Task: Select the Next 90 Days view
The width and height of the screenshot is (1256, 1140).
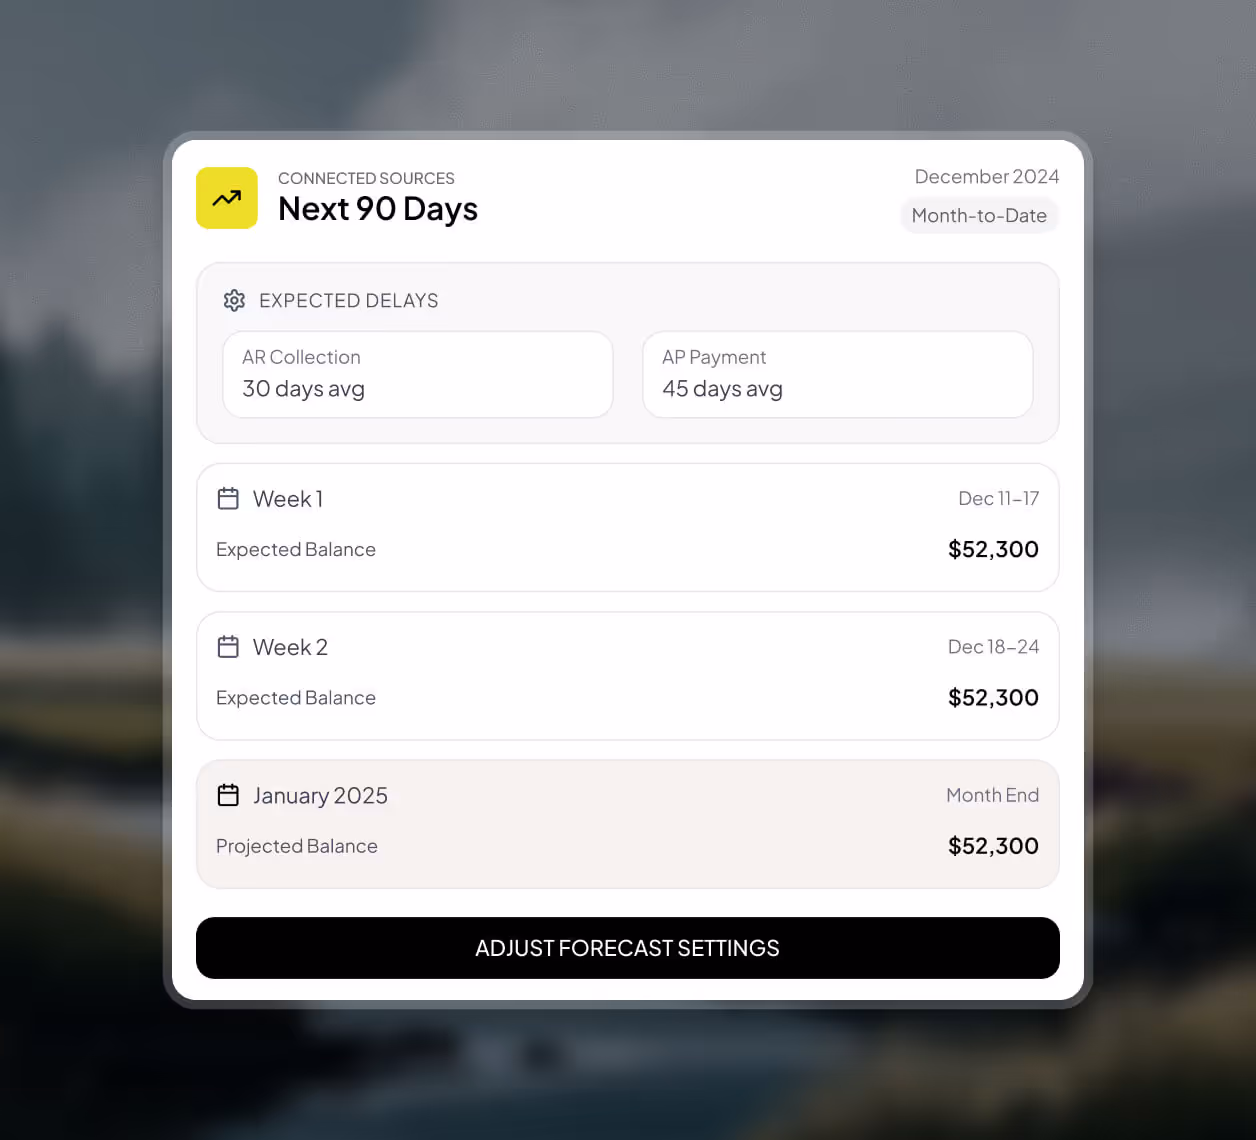Action: (378, 209)
